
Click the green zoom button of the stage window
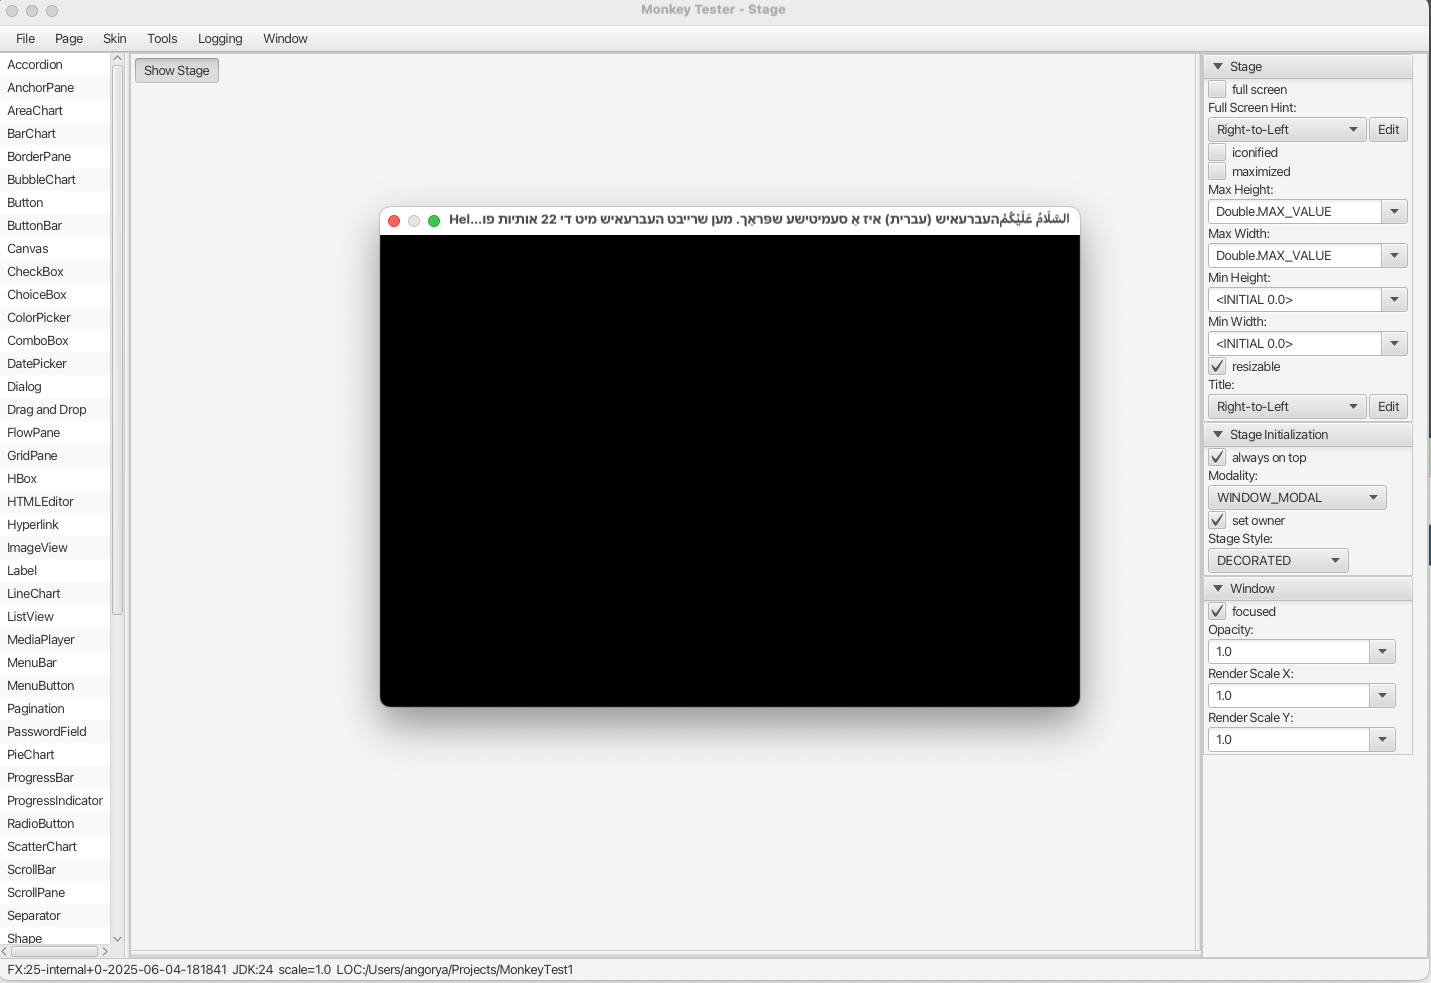coord(434,221)
